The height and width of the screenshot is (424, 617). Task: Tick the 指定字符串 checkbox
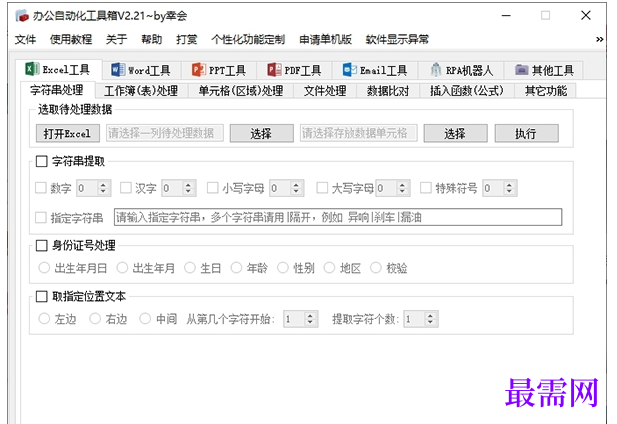[x=41, y=218]
